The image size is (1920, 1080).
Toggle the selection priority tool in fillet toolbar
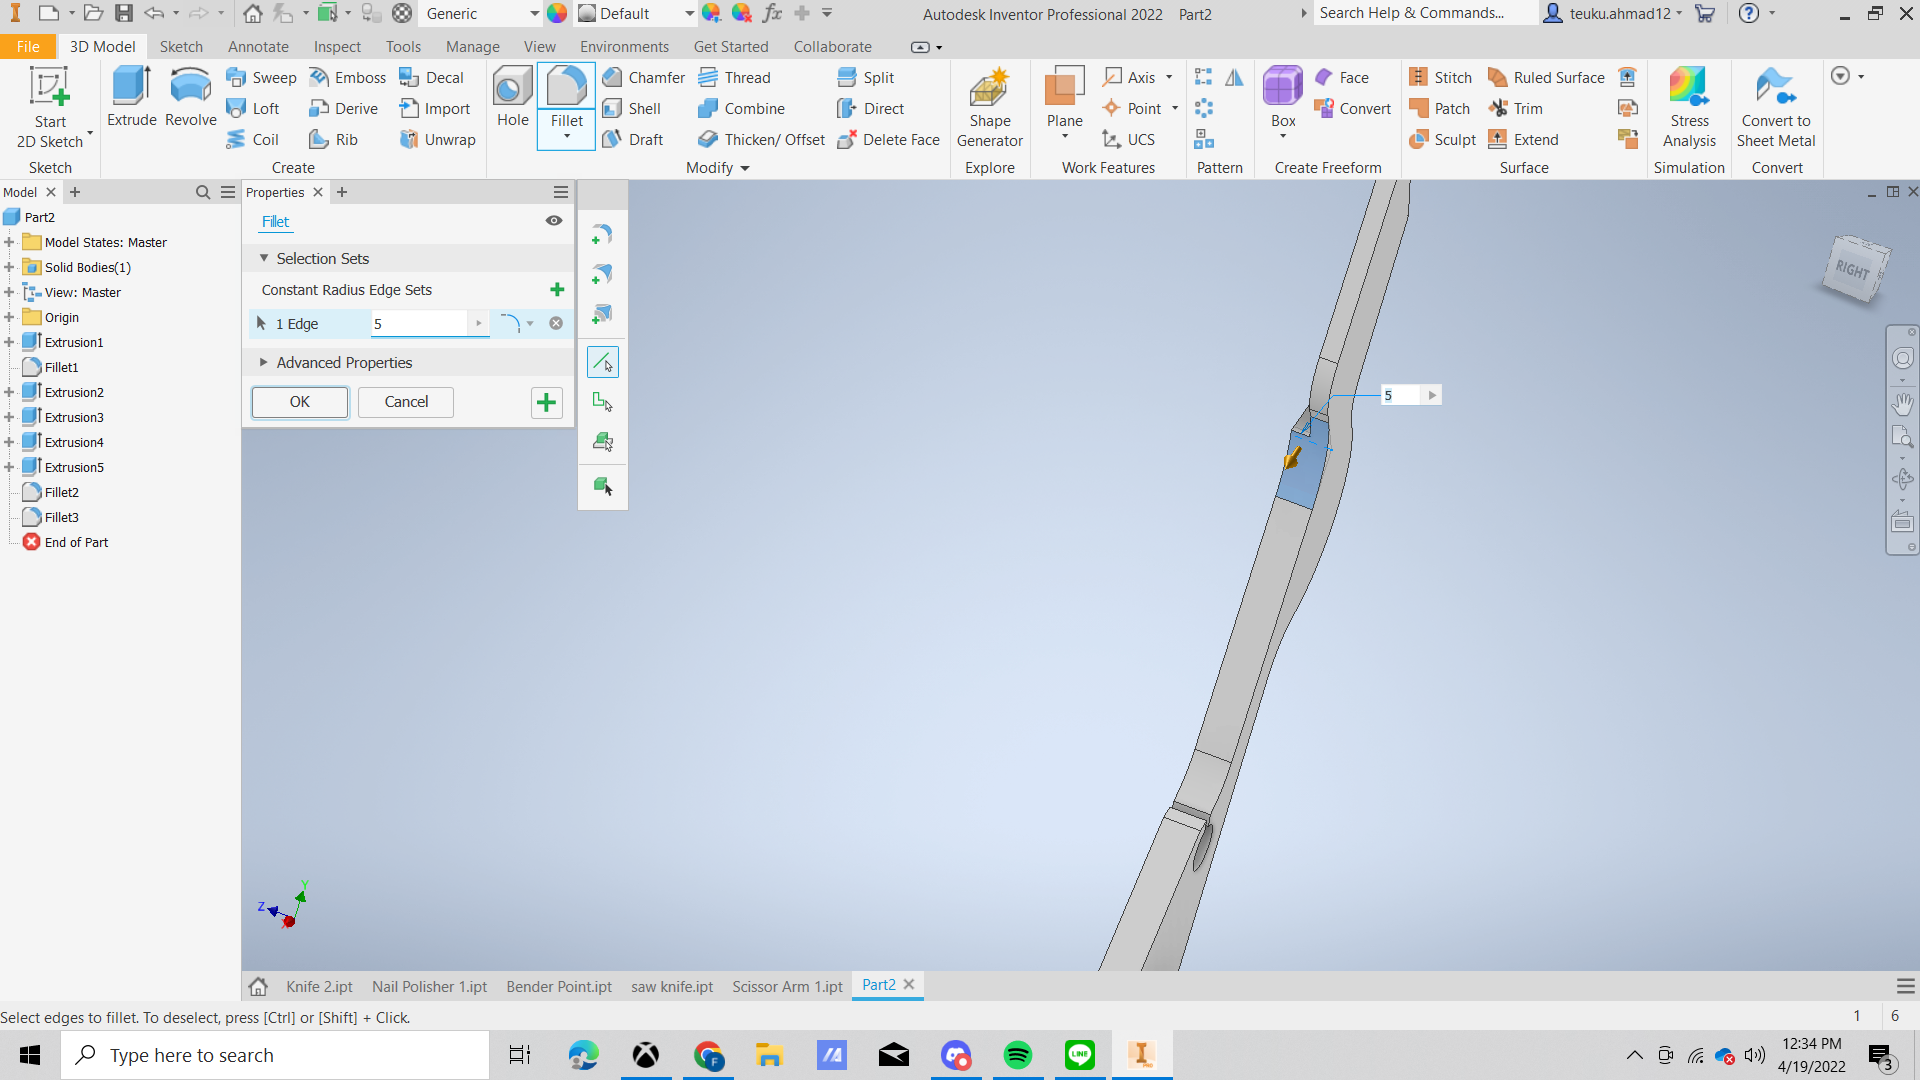pyautogui.click(x=603, y=362)
